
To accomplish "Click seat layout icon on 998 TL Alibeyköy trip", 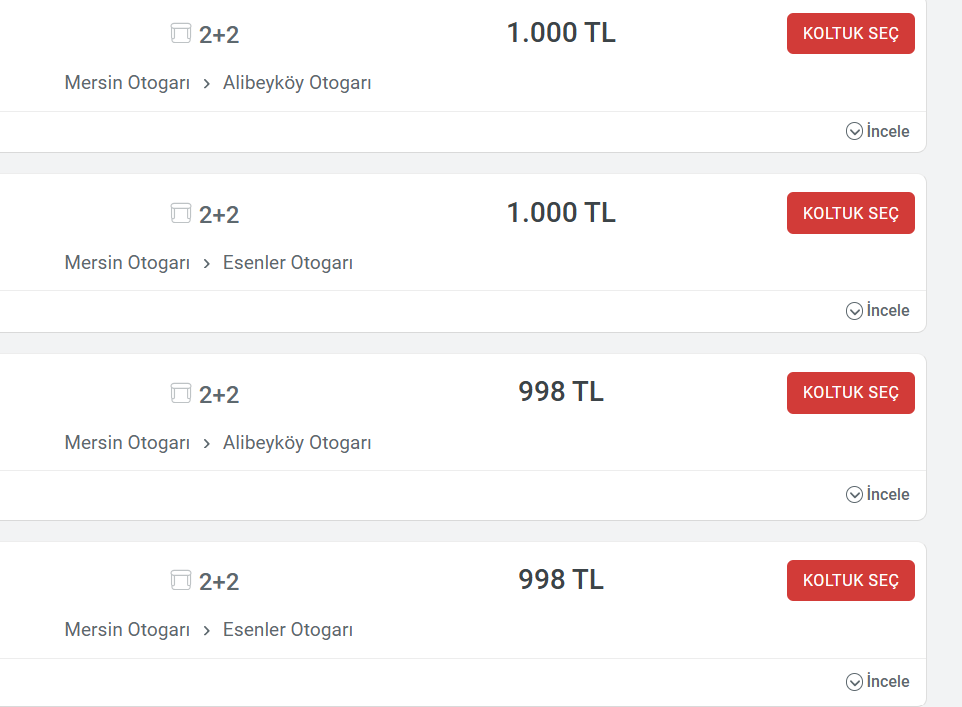I will [x=180, y=393].
